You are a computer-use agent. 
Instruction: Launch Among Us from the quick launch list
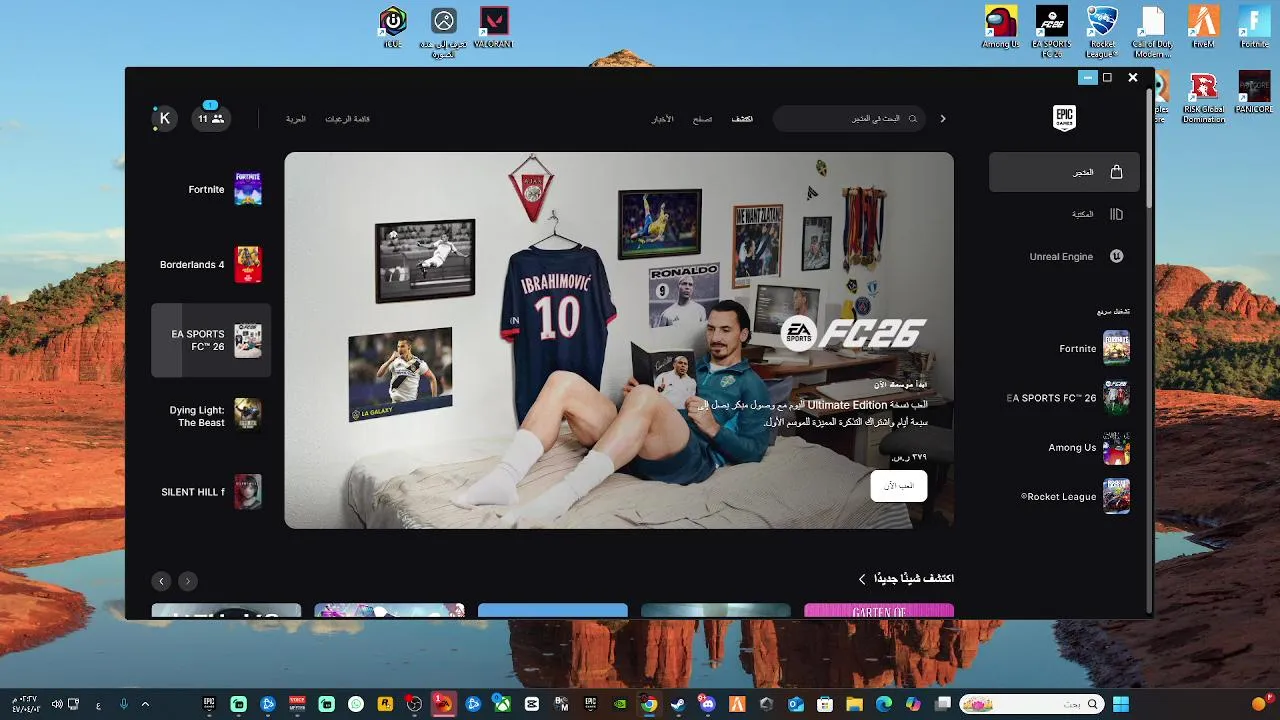1088,448
